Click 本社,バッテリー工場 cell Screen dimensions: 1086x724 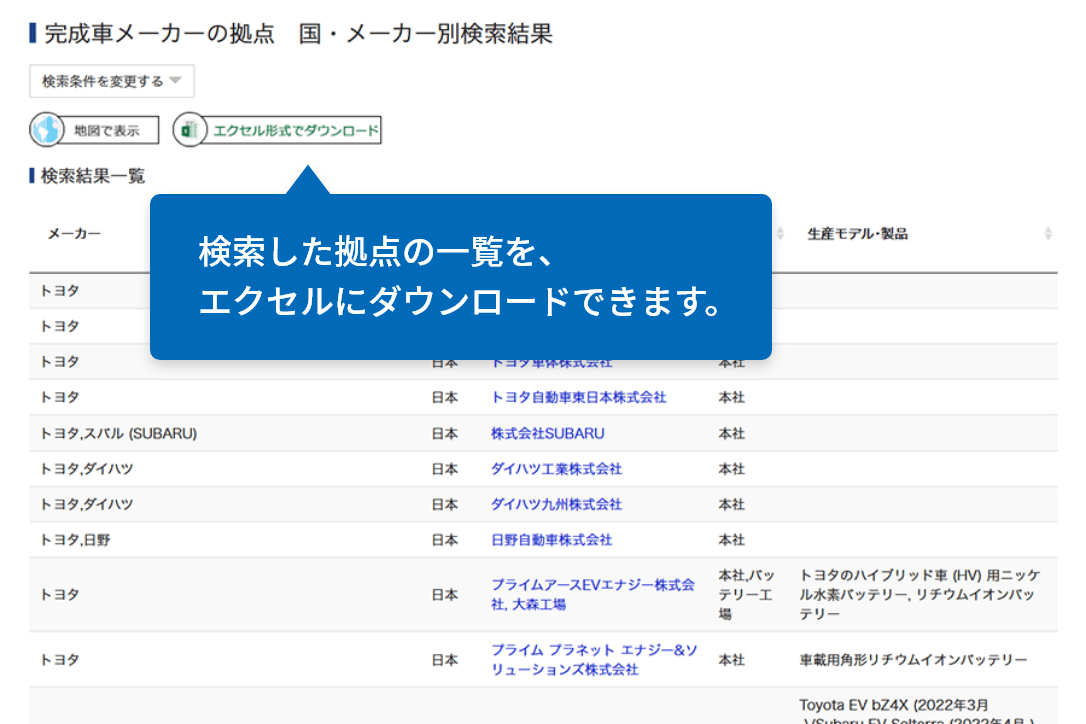(747, 594)
